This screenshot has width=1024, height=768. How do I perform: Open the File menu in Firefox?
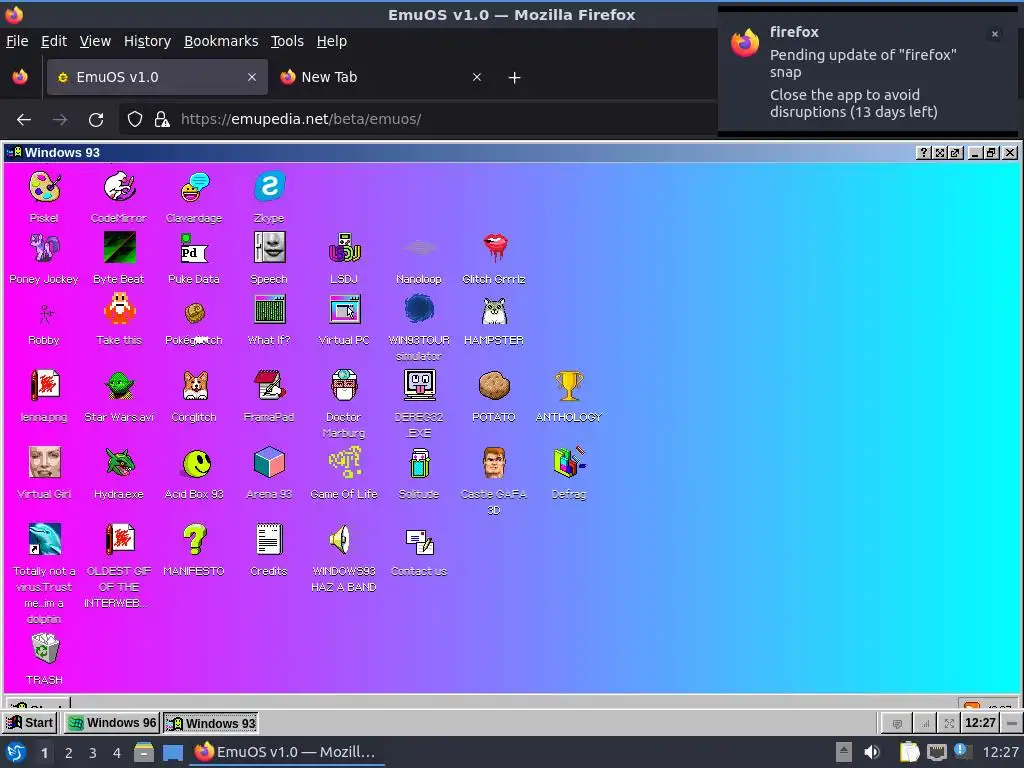[17, 41]
